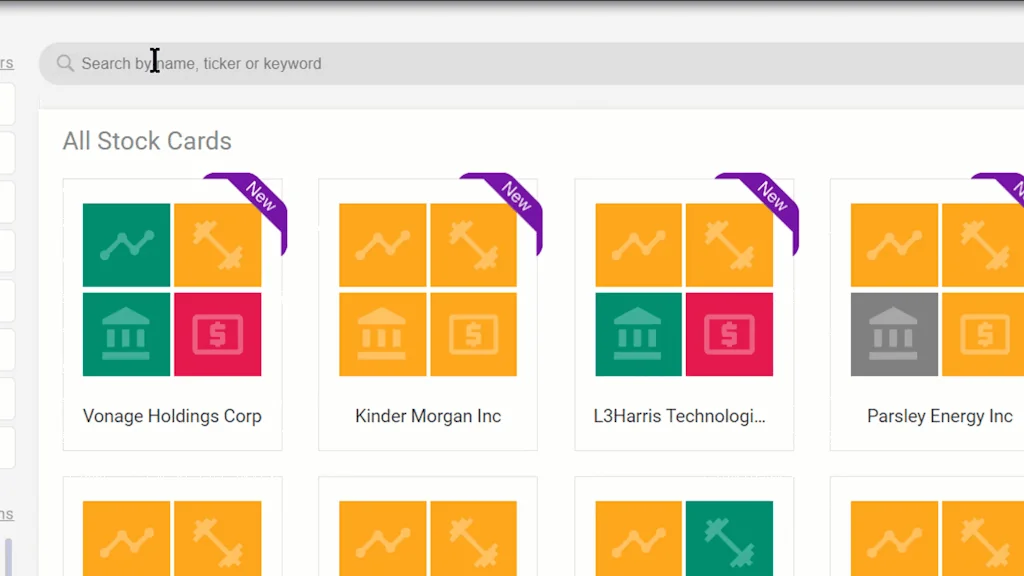Open the Vonage Holdings Corp stock card
Screen dimensions: 1024x576
[x=172, y=416]
